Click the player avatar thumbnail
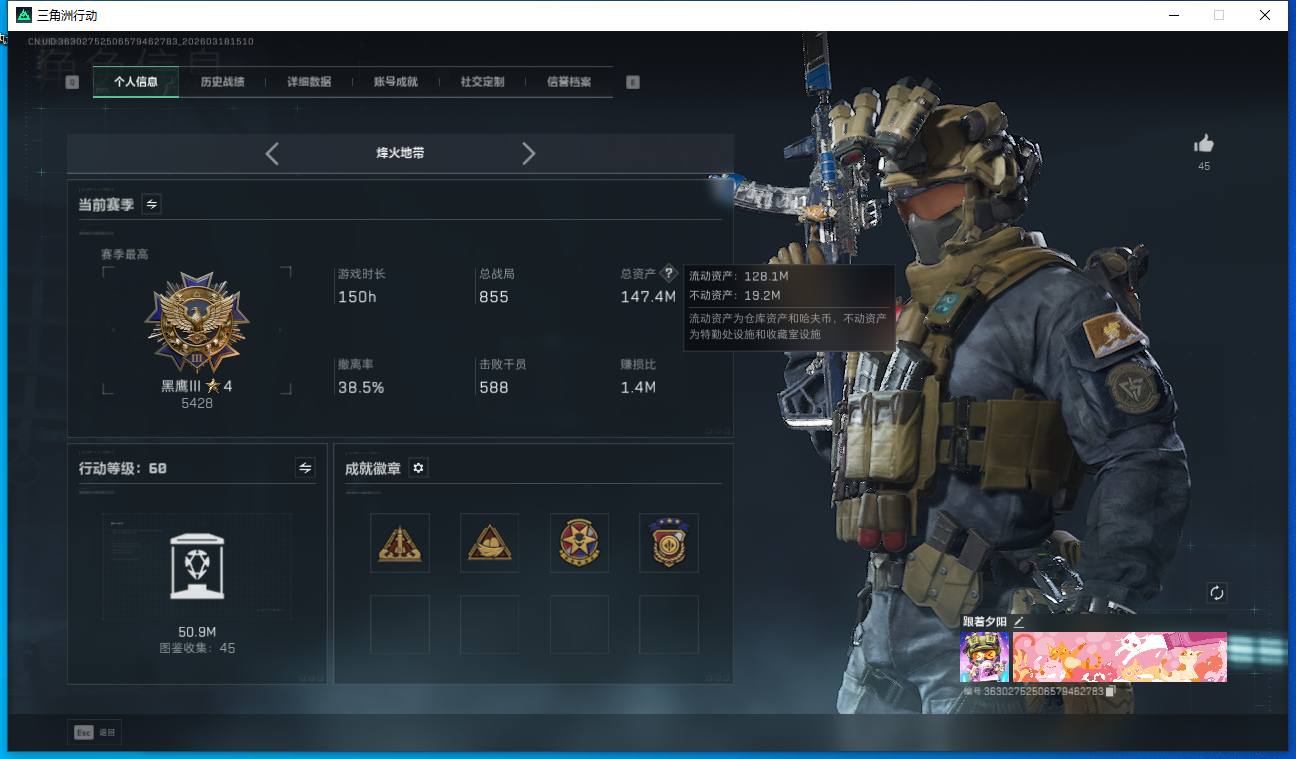1296x759 pixels. [x=984, y=657]
